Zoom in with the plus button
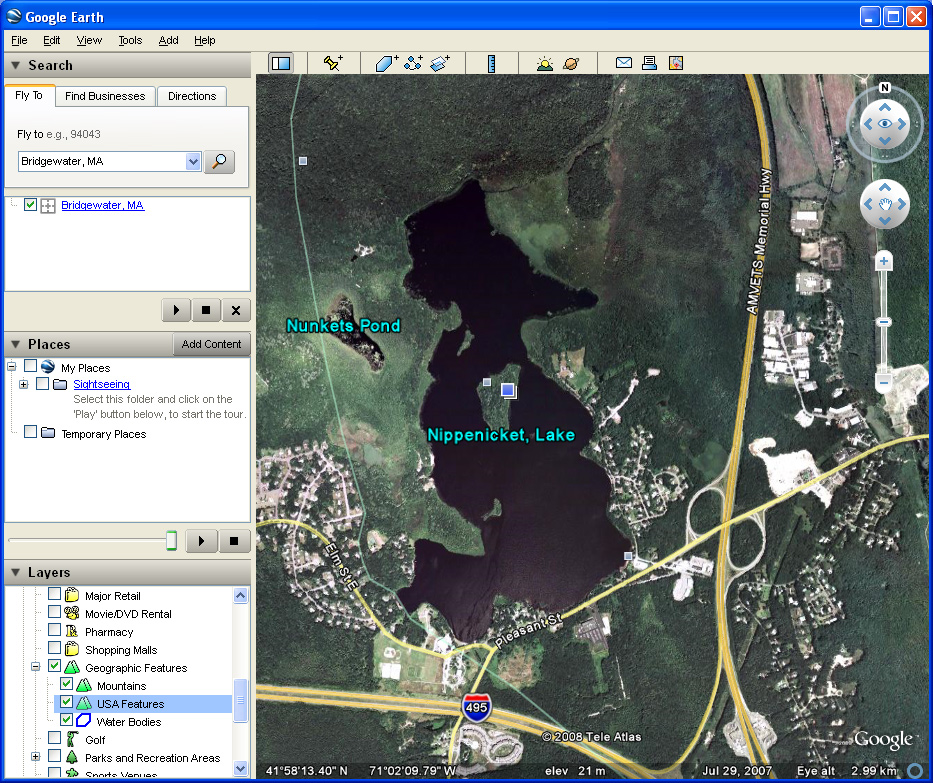 pyautogui.click(x=884, y=261)
